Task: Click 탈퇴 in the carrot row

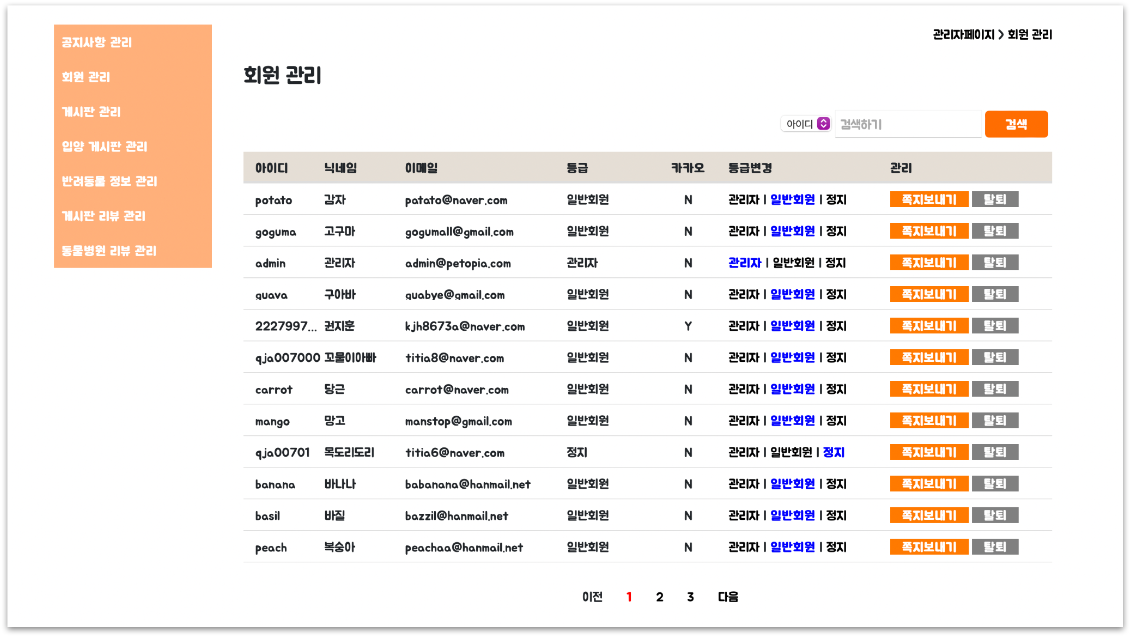Action: click(995, 389)
